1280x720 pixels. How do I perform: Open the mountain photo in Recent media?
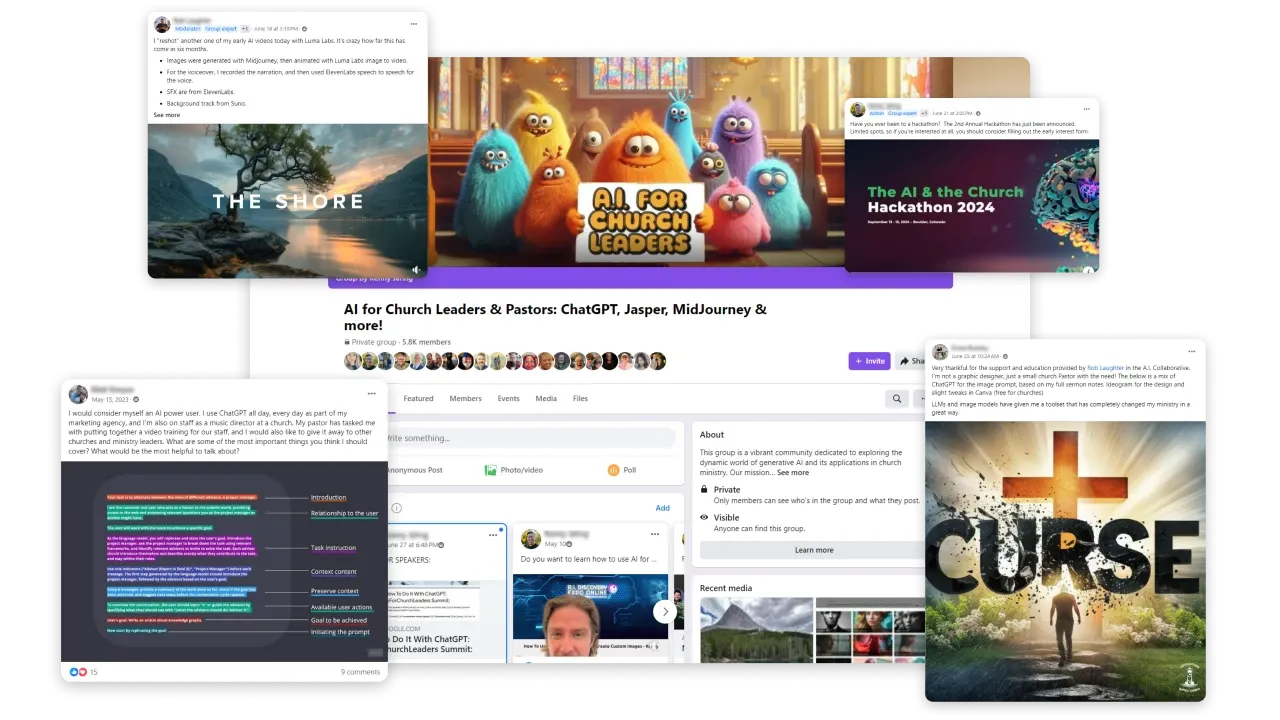pos(756,630)
